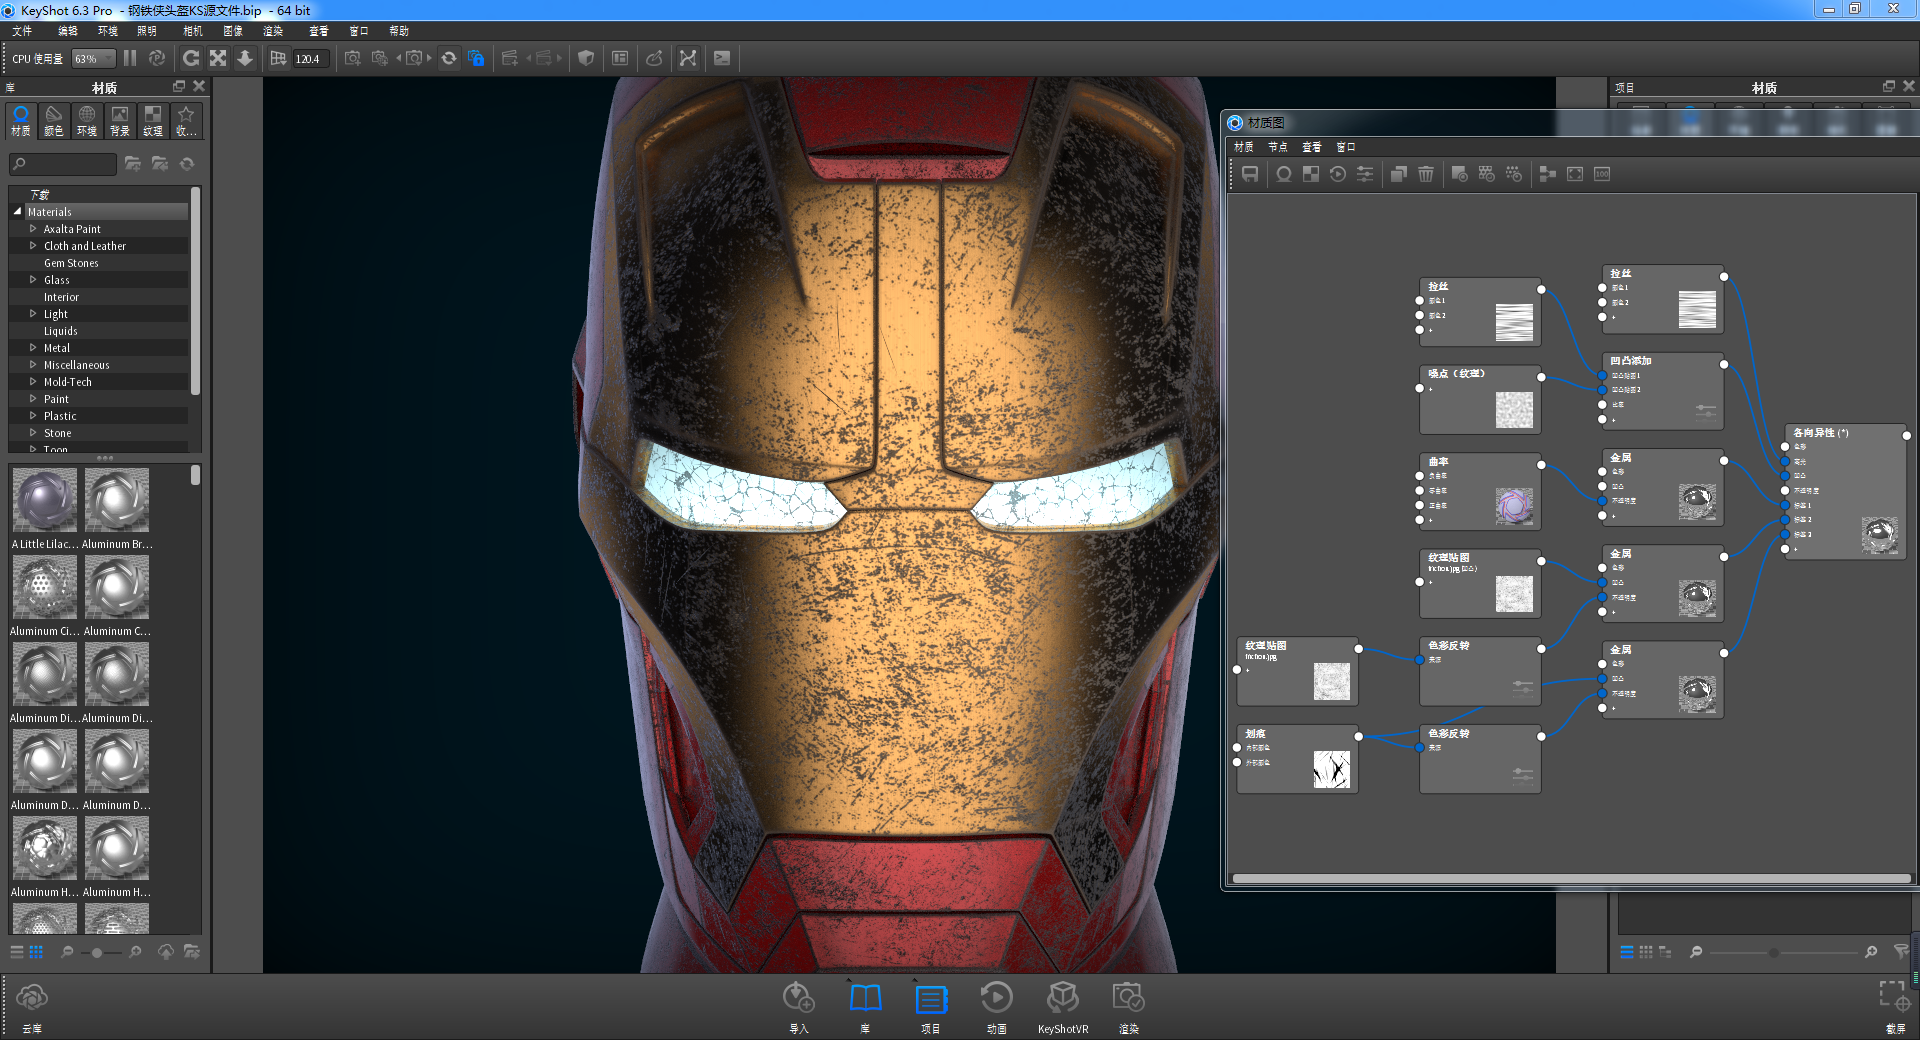This screenshot has height=1040, width=1920.
Task: Toggle the realtime render refresh icon beside the lock
Action: coord(449,58)
